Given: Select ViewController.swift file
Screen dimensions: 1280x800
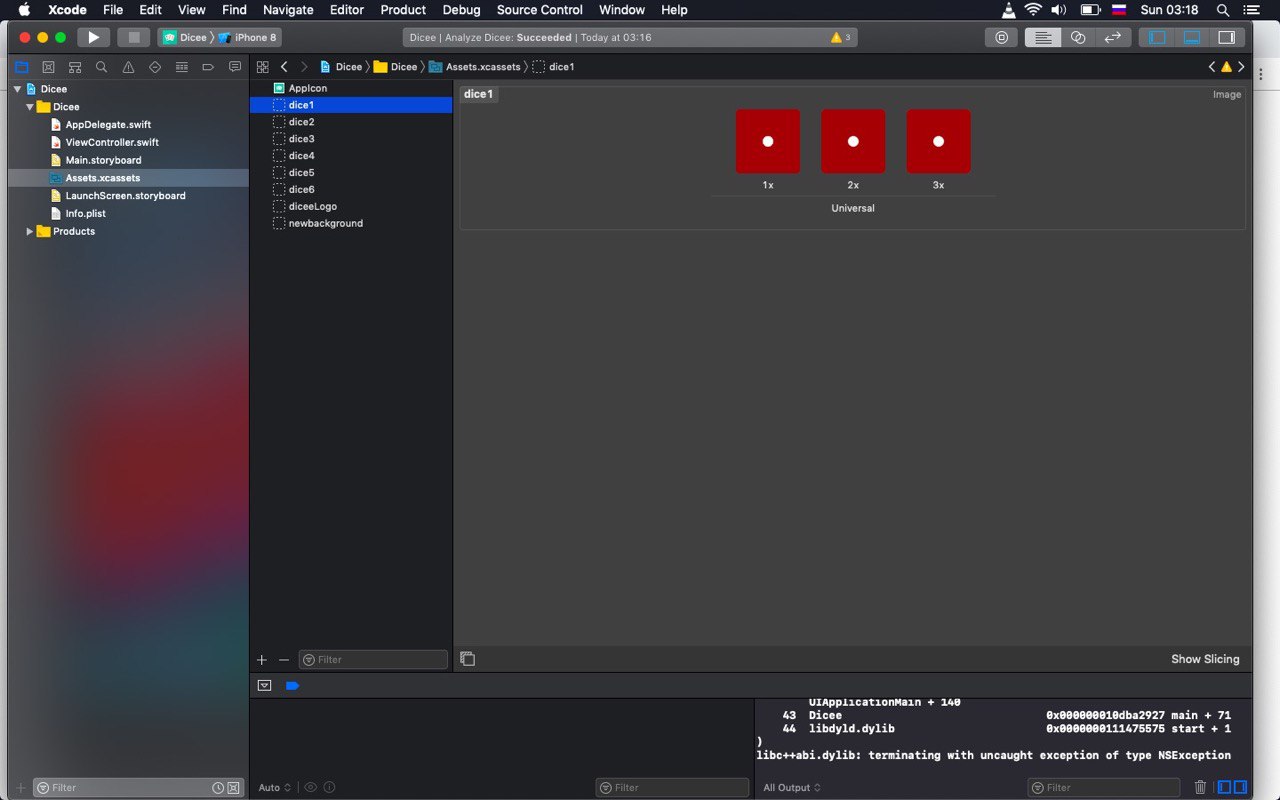Looking at the screenshot, I should (112, 142).
